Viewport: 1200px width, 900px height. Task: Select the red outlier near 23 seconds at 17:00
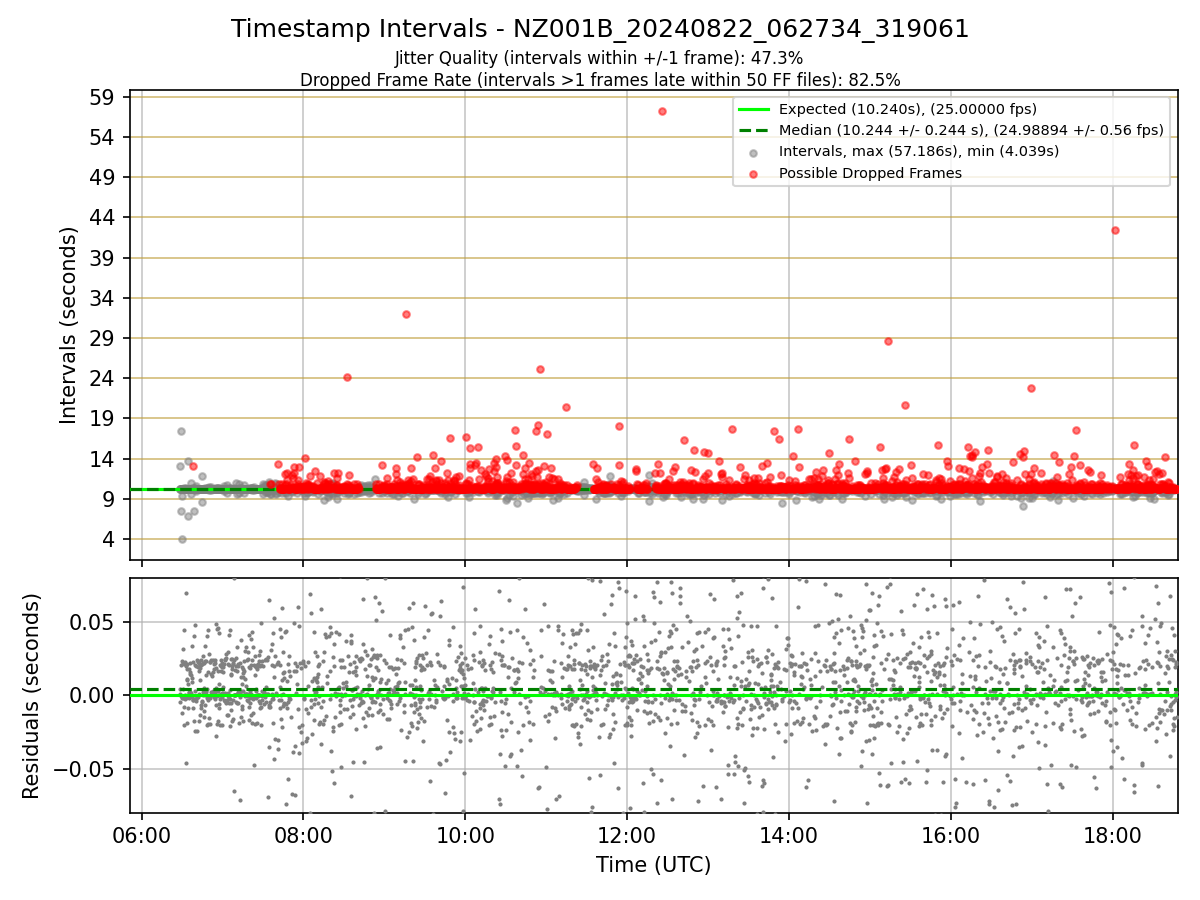coord(1031,388)
